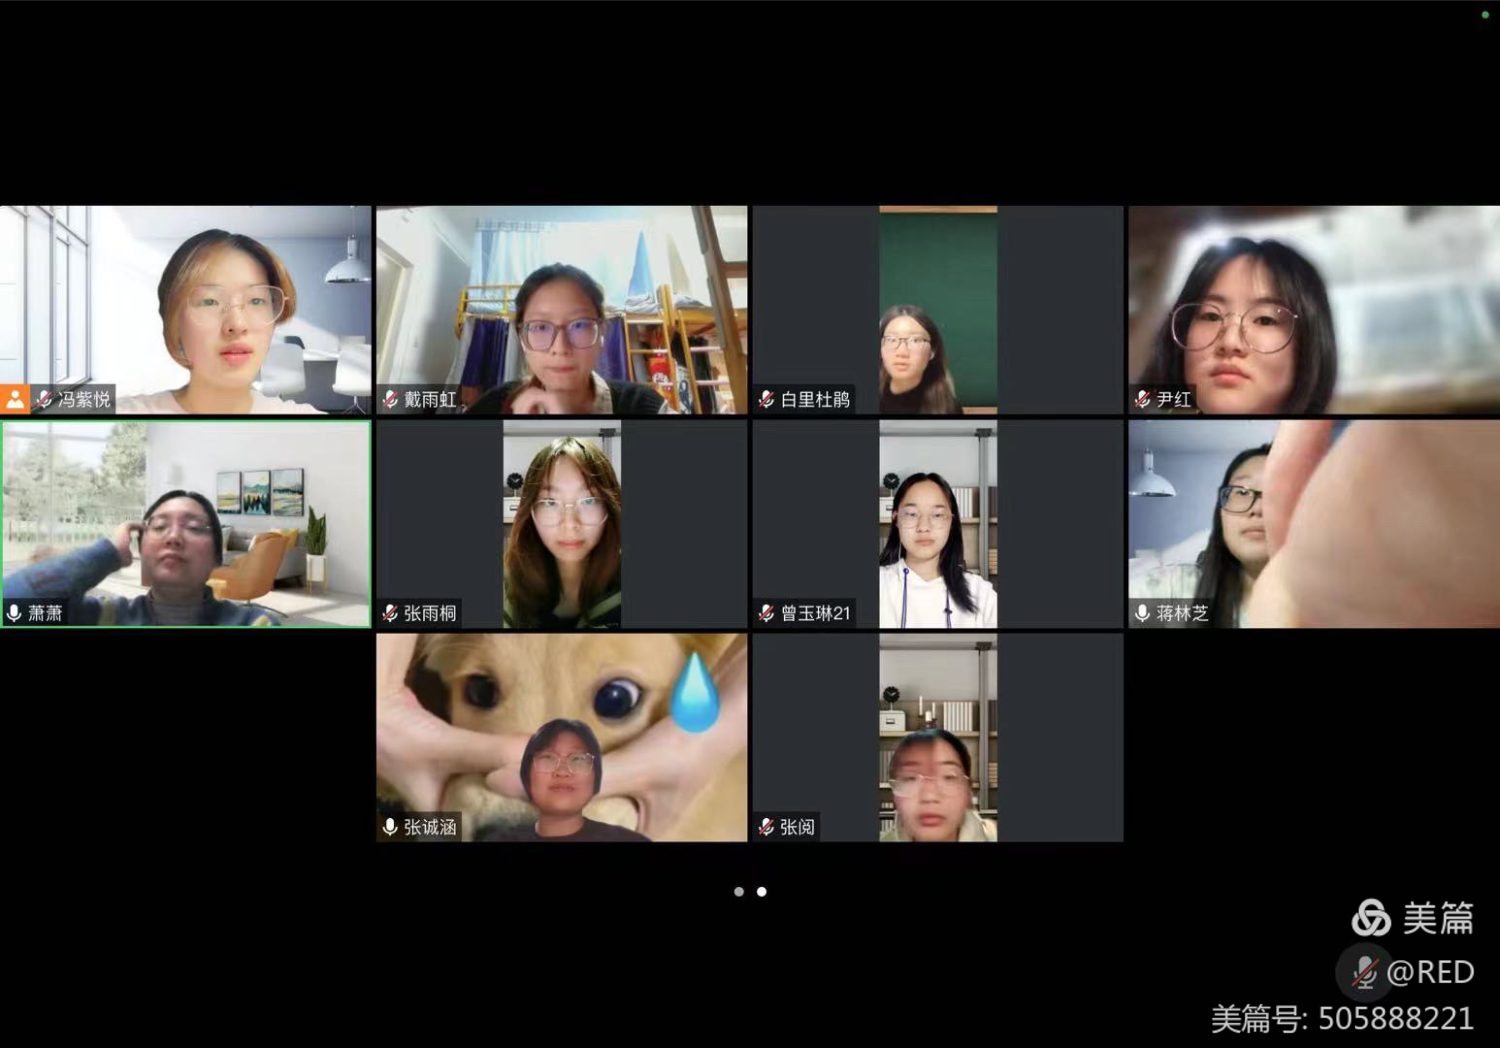Click the muted mic icon beside 尹红
The width and height of the screenshot is (1500, 1048).
coord(1143,399)
